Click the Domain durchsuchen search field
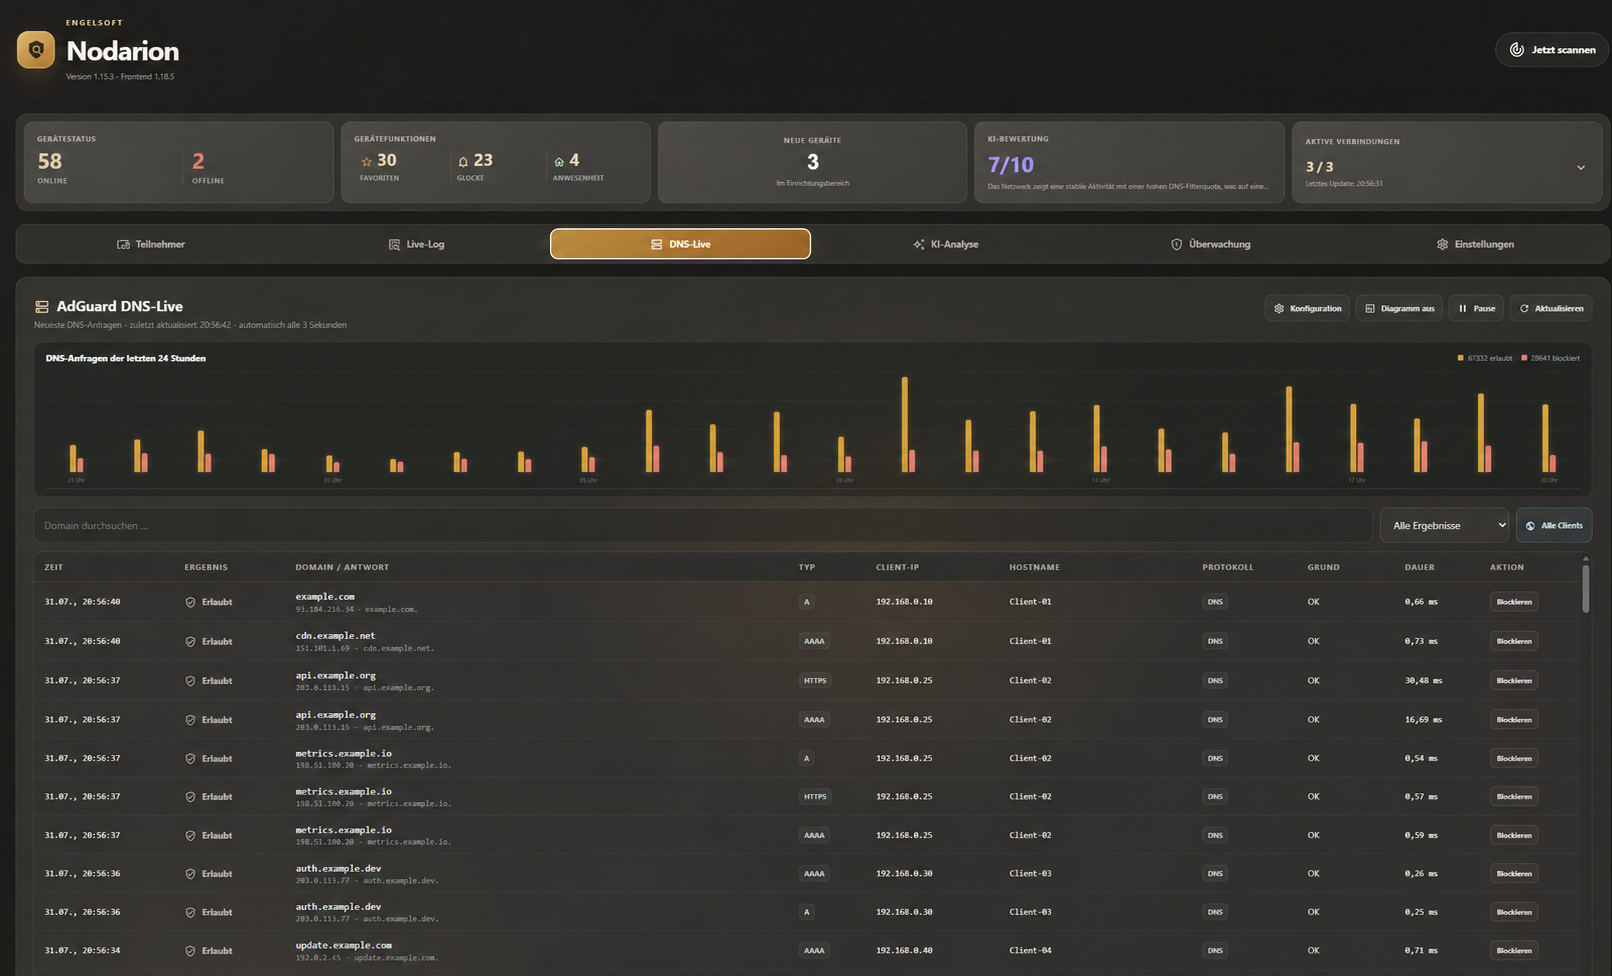This screenshot has width=1612, height=976. 703,525
